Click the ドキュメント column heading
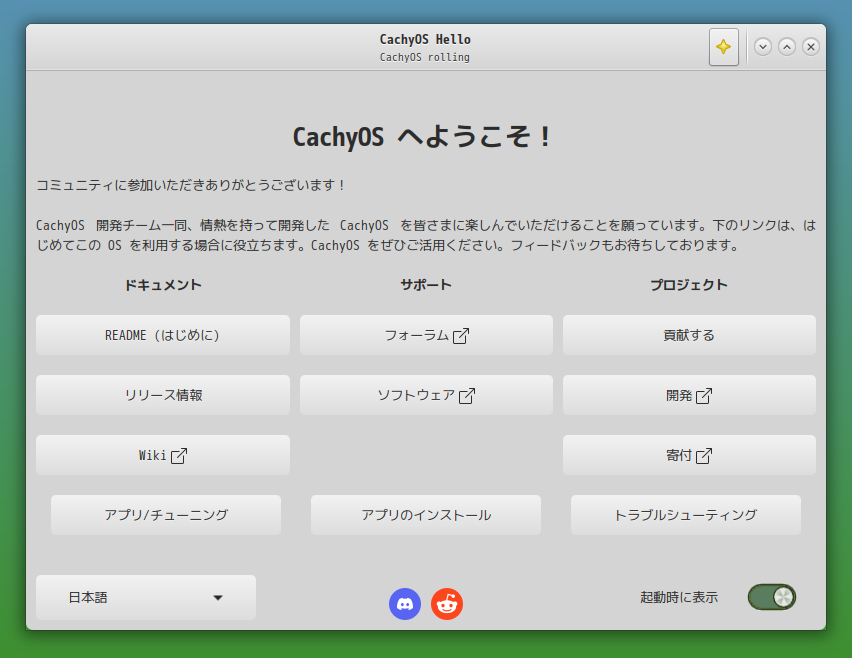 (163, 285)
